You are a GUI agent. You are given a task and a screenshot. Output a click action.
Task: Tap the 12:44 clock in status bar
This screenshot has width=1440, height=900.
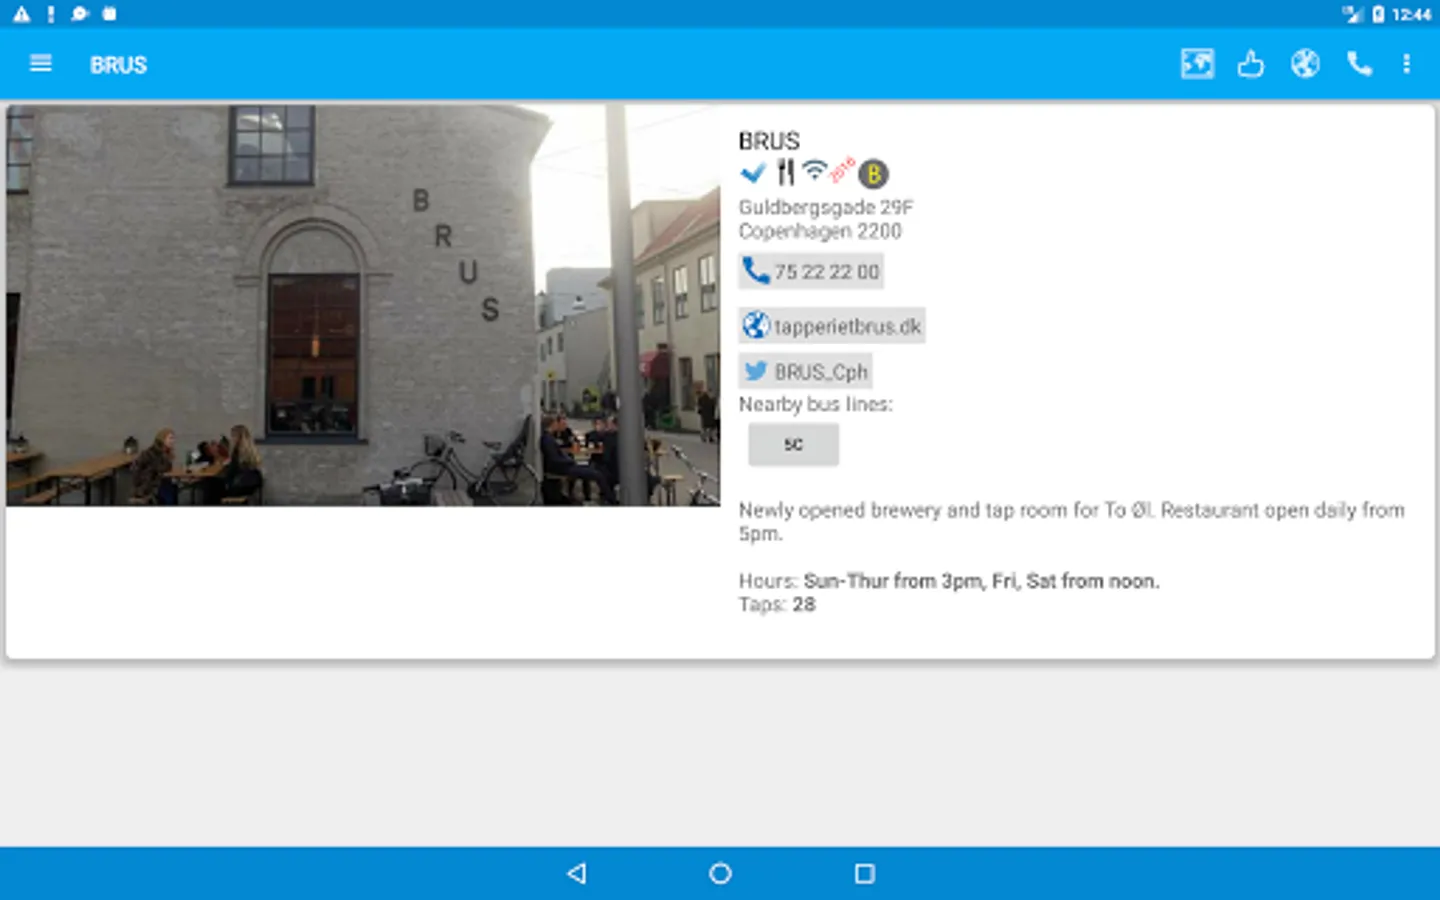[1411, 14]
